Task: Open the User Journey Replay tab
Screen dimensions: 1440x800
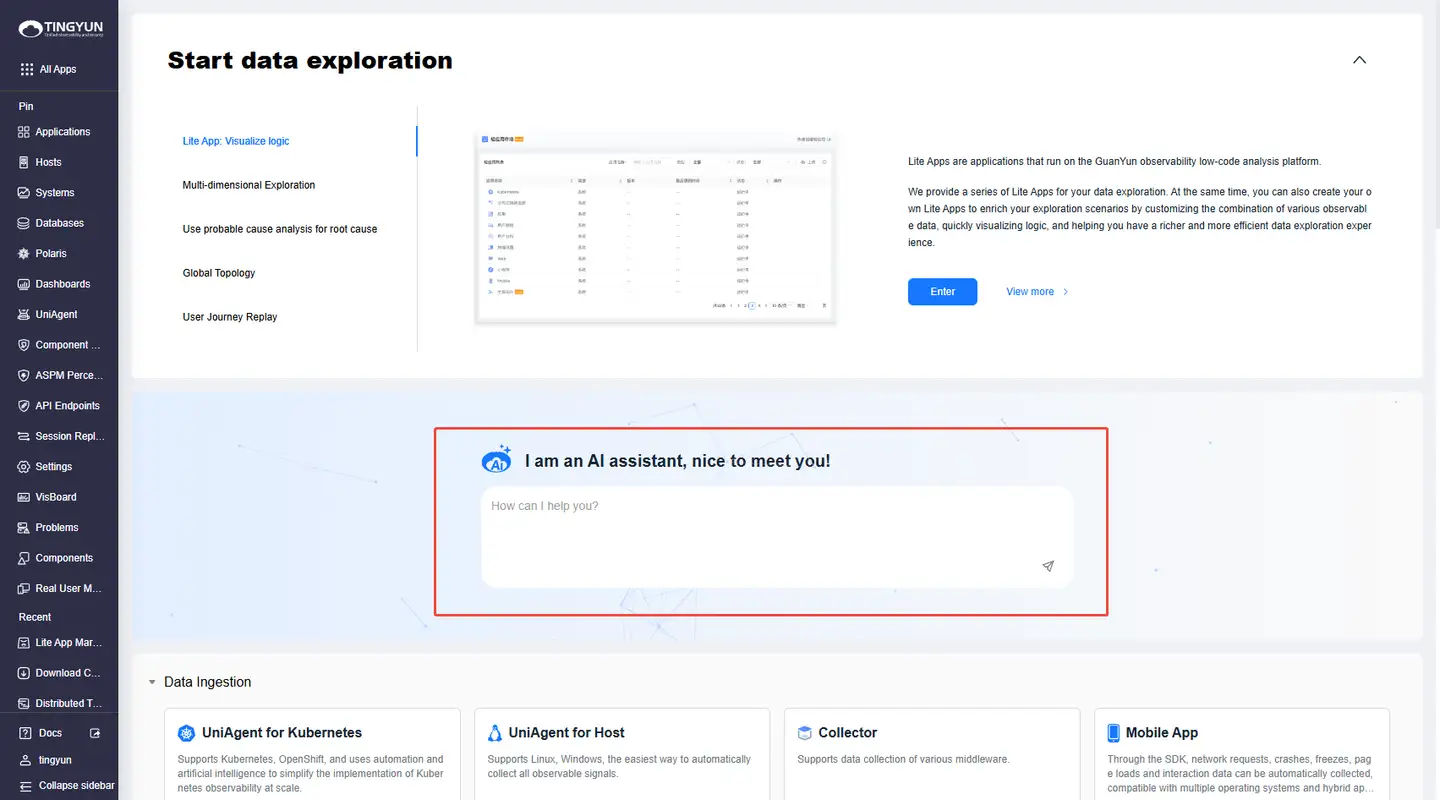Action: click(x=230, y=317)
